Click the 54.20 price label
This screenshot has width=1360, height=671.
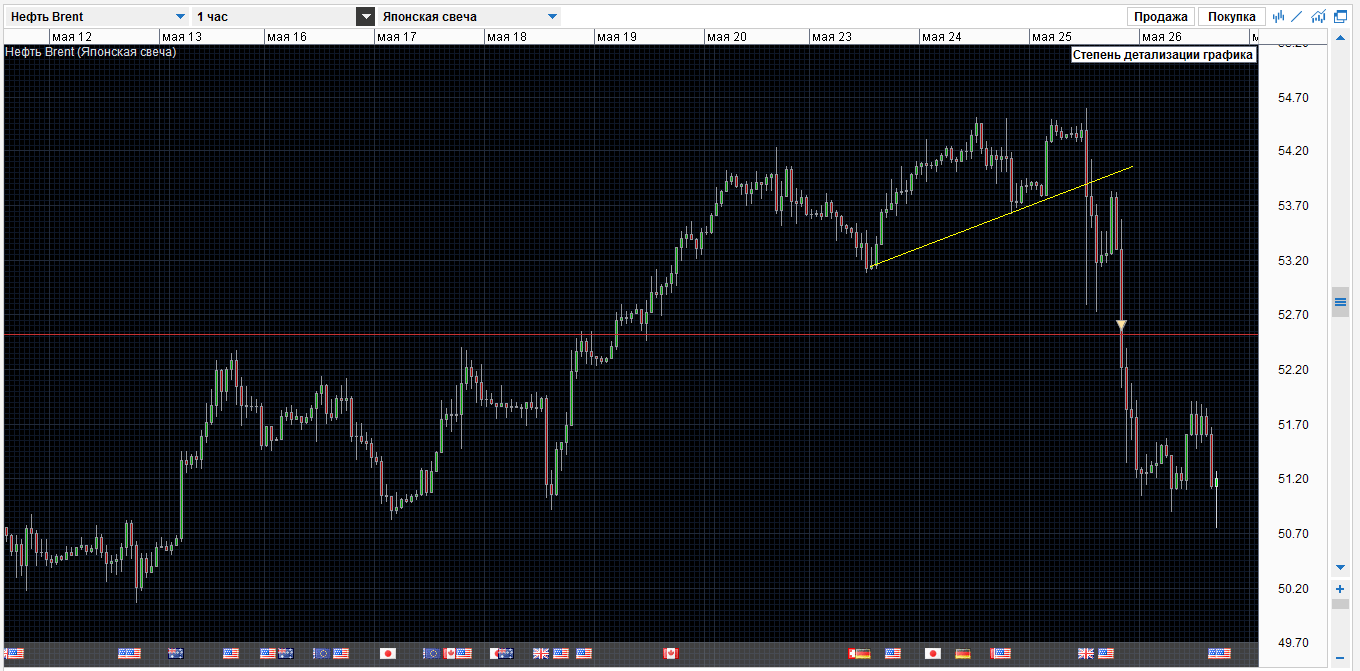(1293, 151)
